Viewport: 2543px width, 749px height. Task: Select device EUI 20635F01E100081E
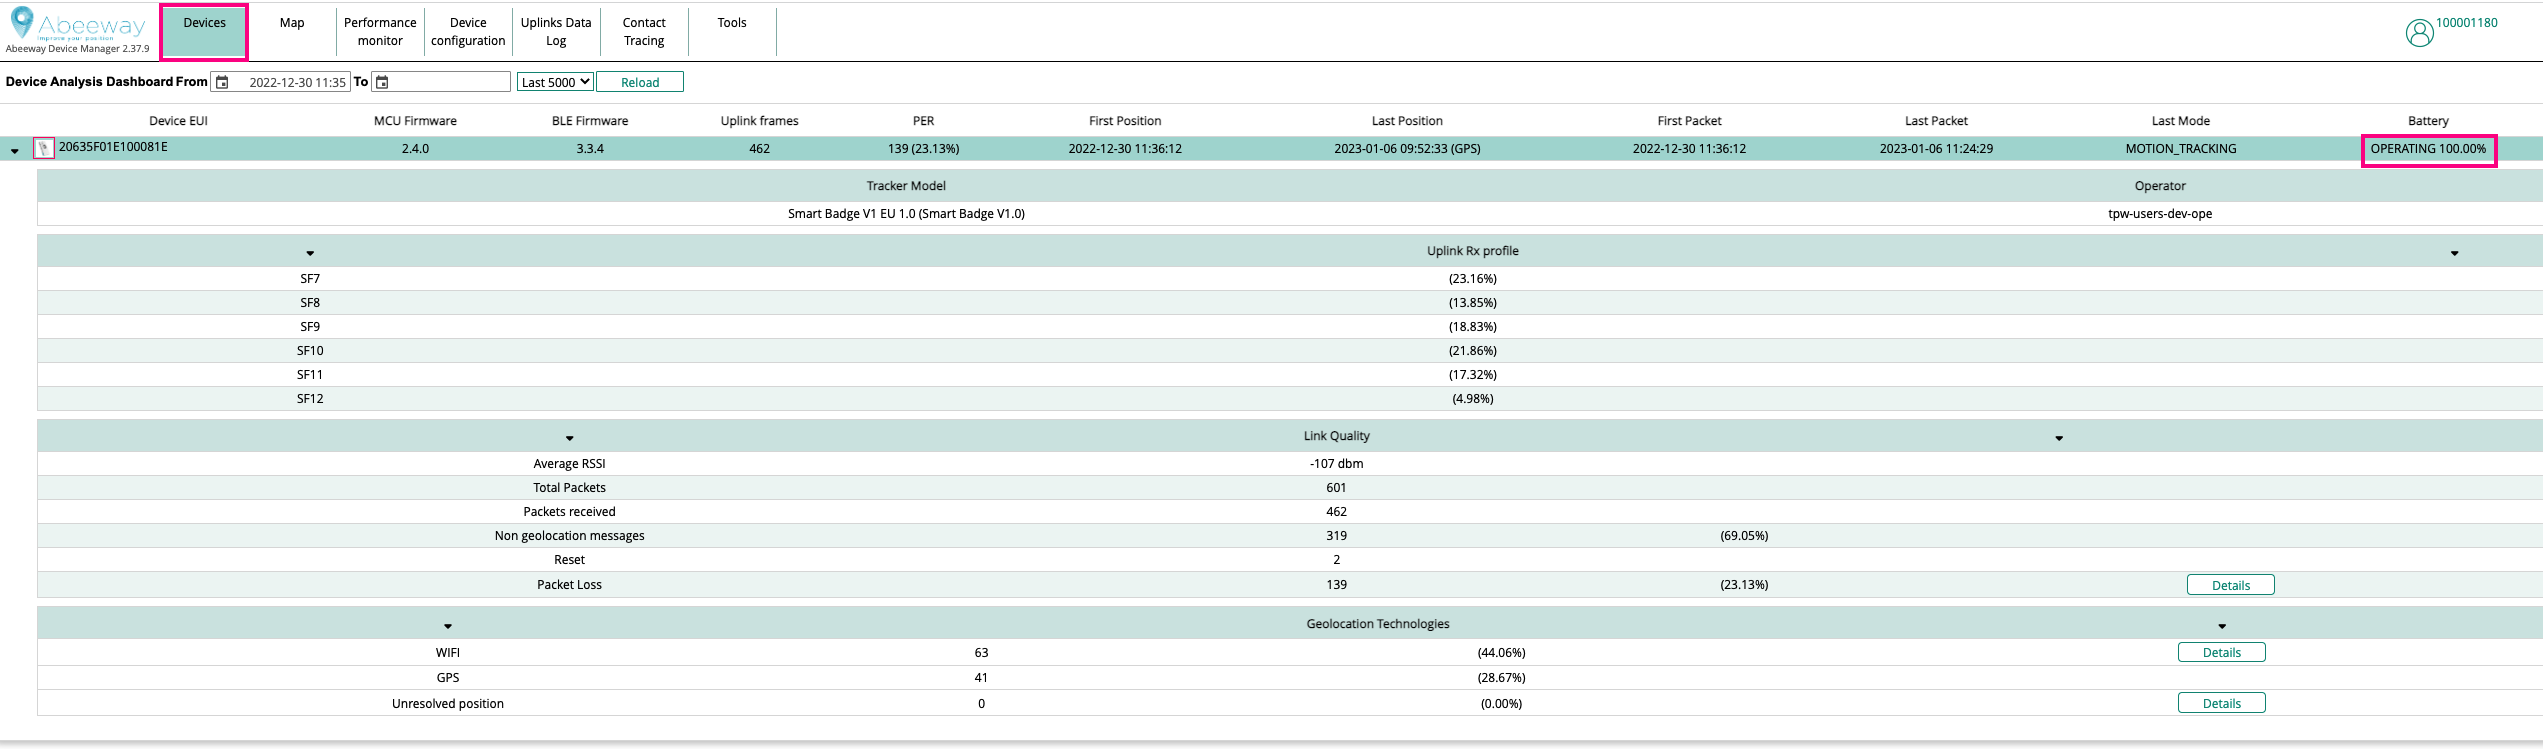[113, 147]
